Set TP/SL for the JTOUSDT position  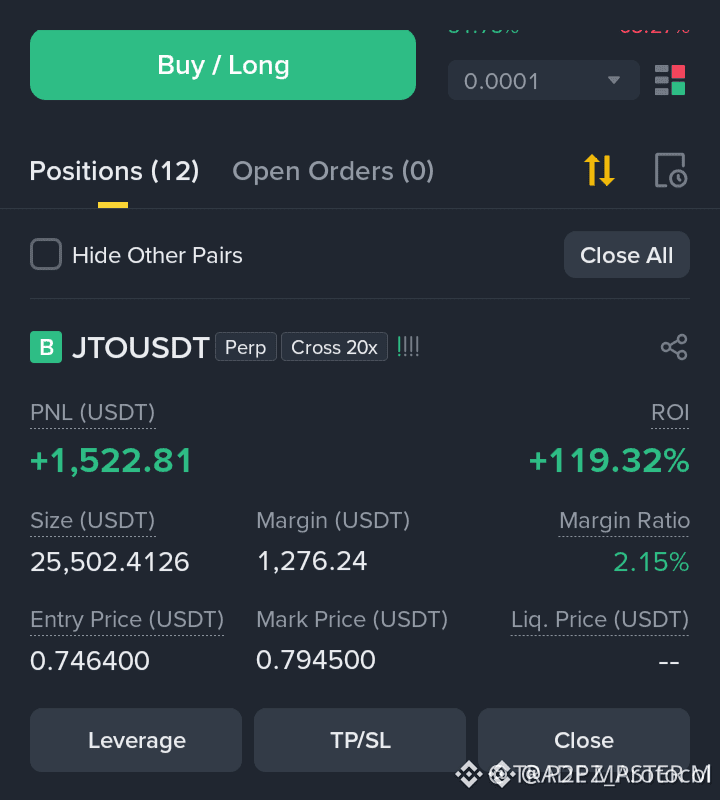[x=360, y=740]
